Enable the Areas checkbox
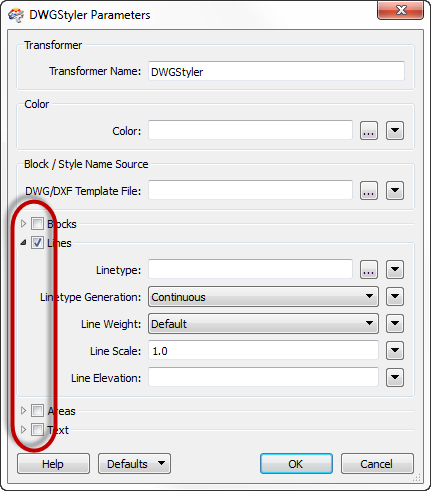This screenshot has height=491, width=431. (x=37, y=410)
